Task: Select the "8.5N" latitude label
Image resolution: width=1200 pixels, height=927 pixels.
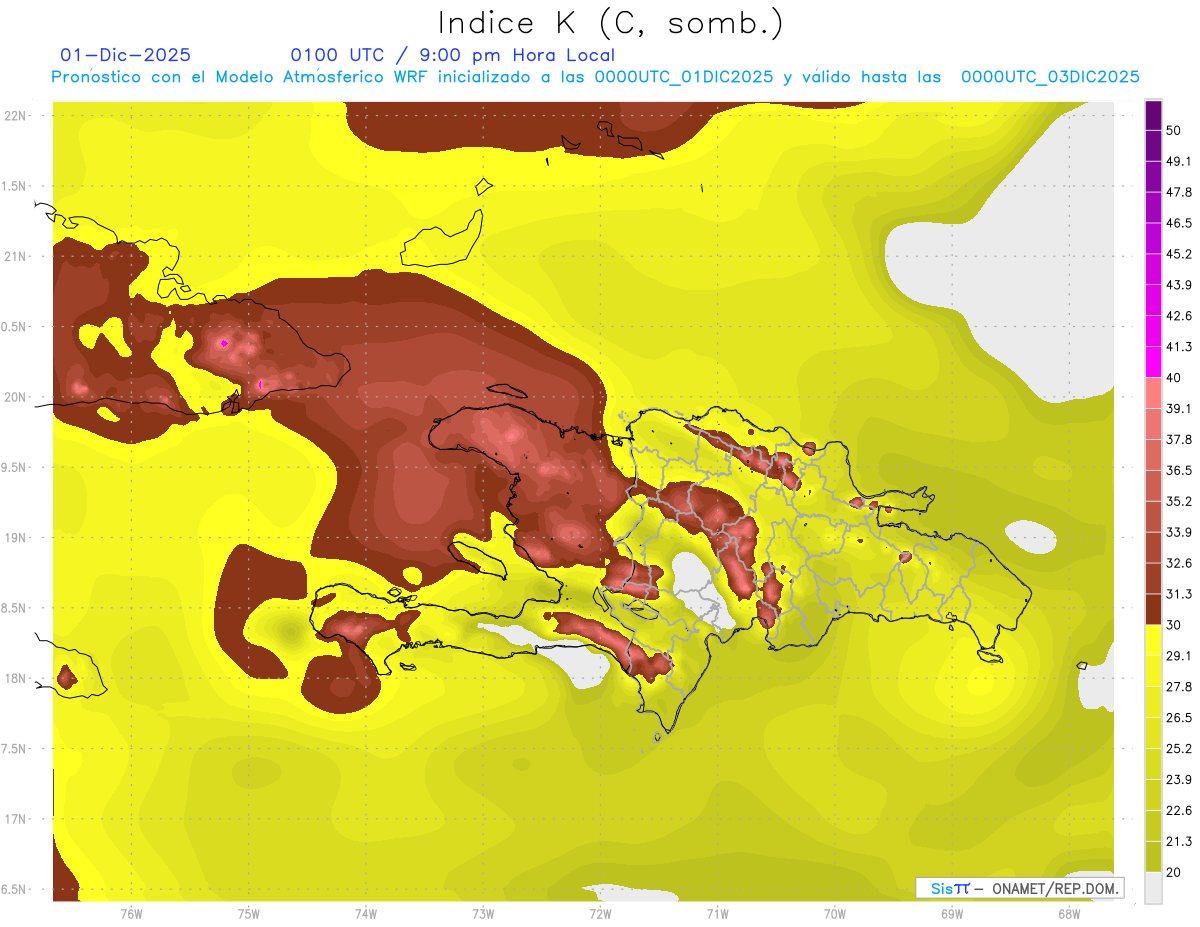Action: 13,608
